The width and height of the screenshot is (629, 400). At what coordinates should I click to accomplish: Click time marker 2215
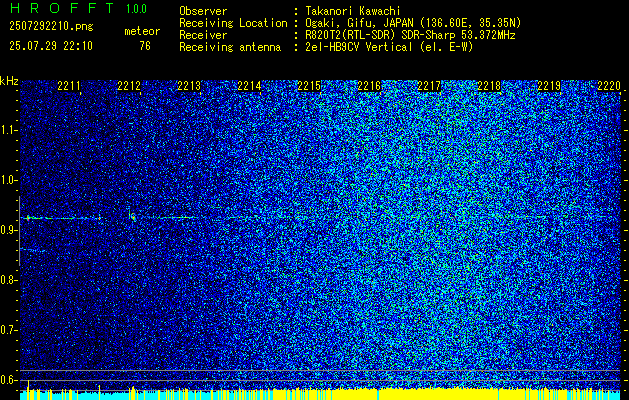309,86
